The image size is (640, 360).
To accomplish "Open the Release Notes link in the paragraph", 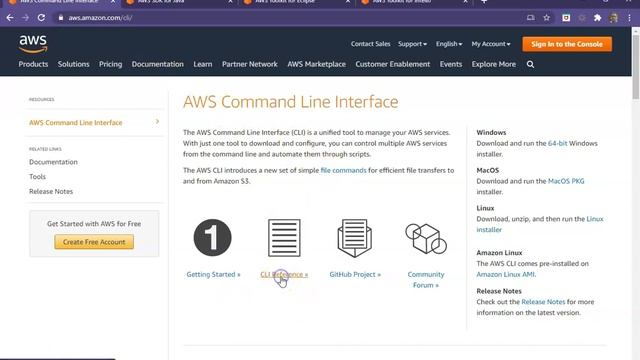I will (x=543, y=302).
